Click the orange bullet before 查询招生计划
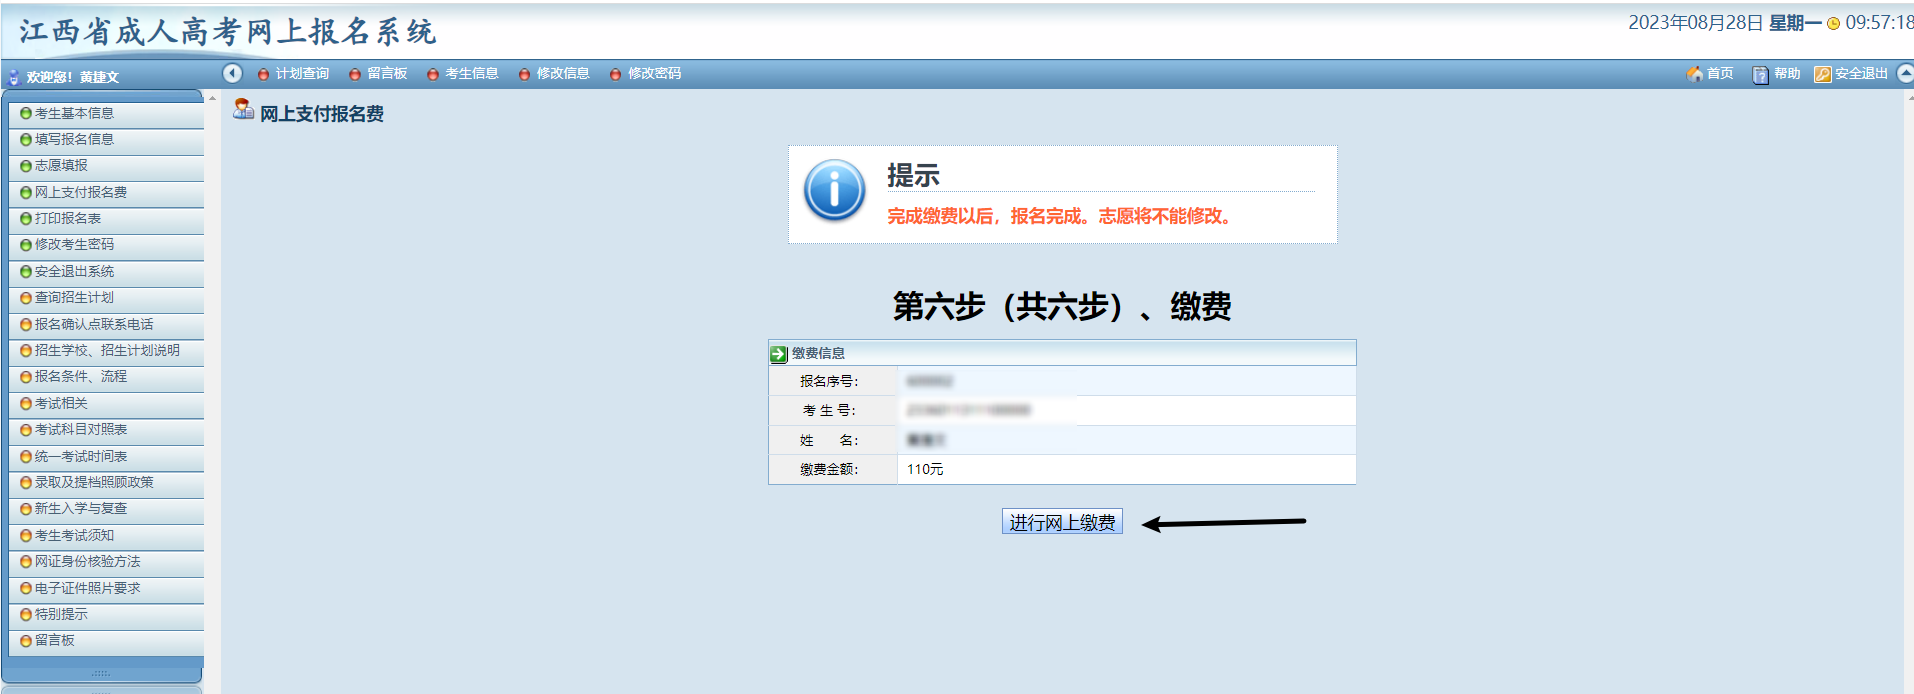 tap(26, 297)
